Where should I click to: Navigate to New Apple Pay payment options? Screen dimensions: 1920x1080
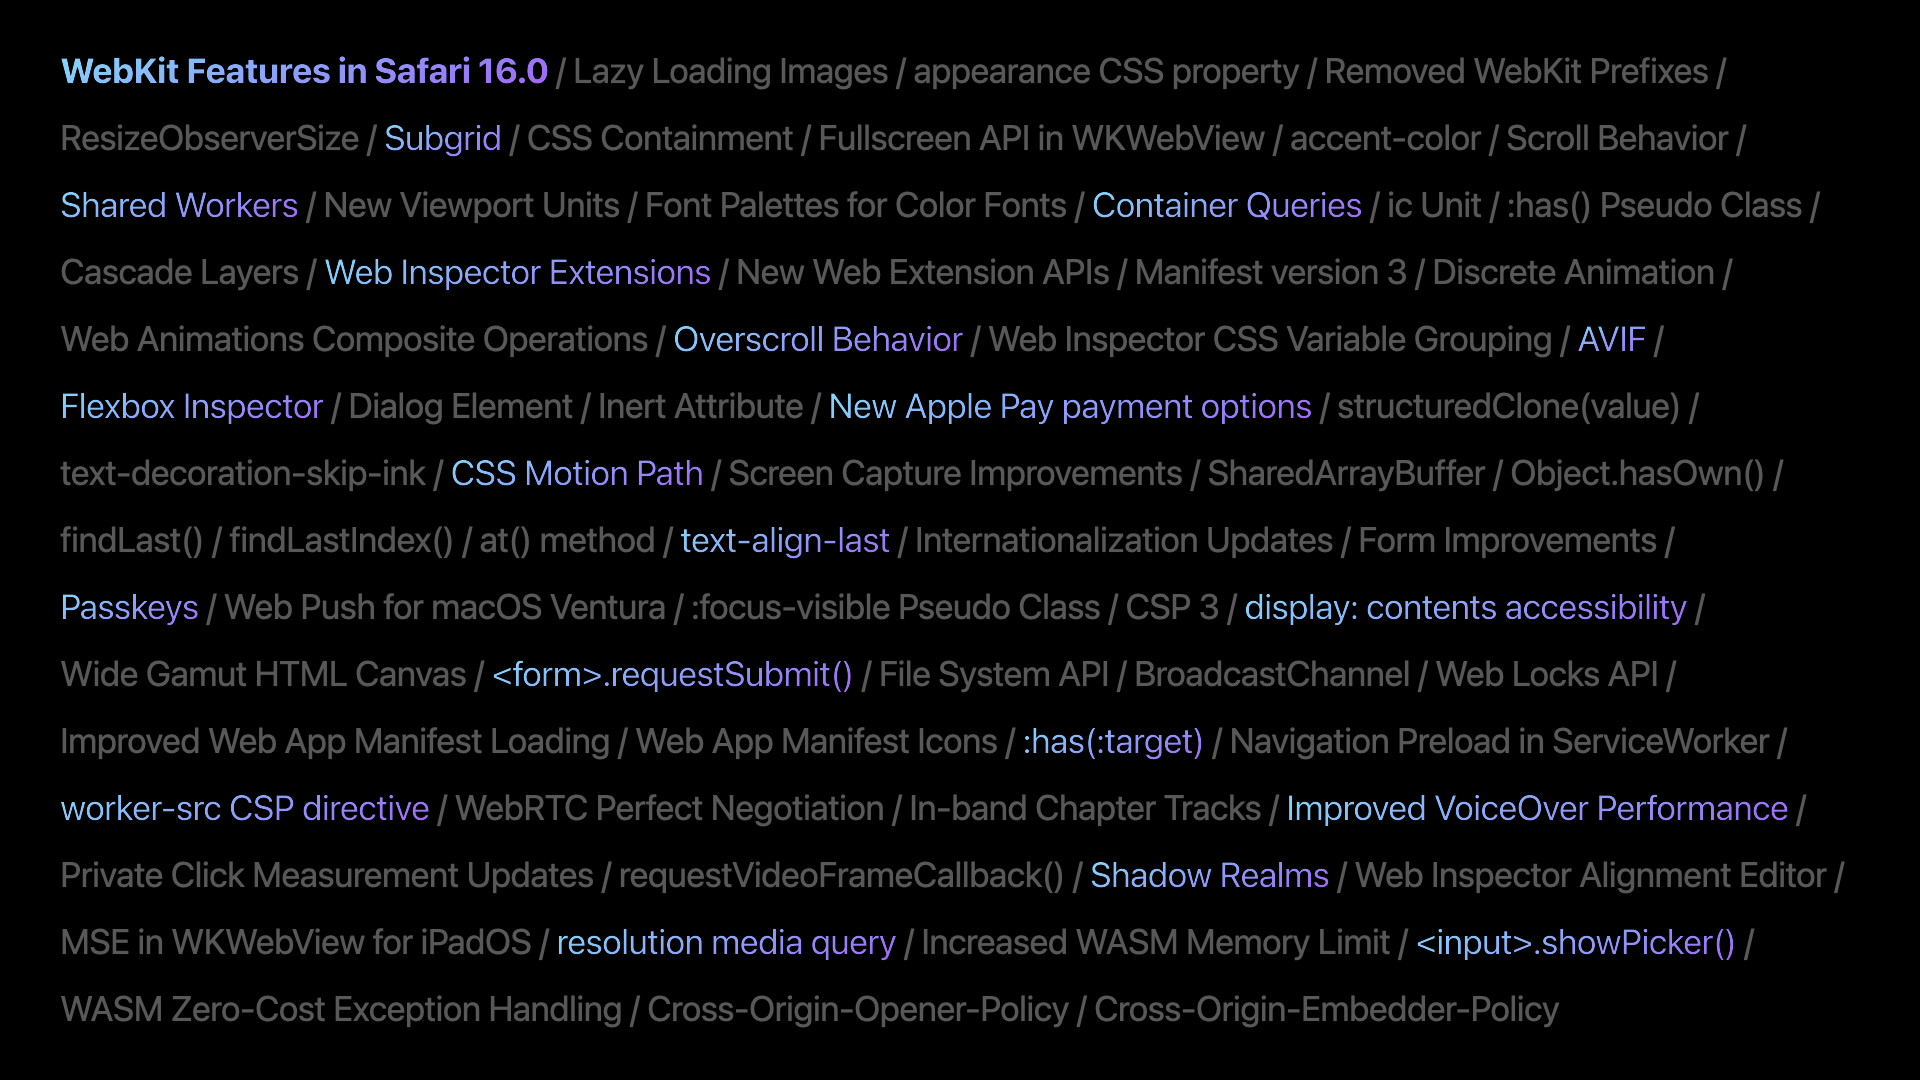point(1069,406)
